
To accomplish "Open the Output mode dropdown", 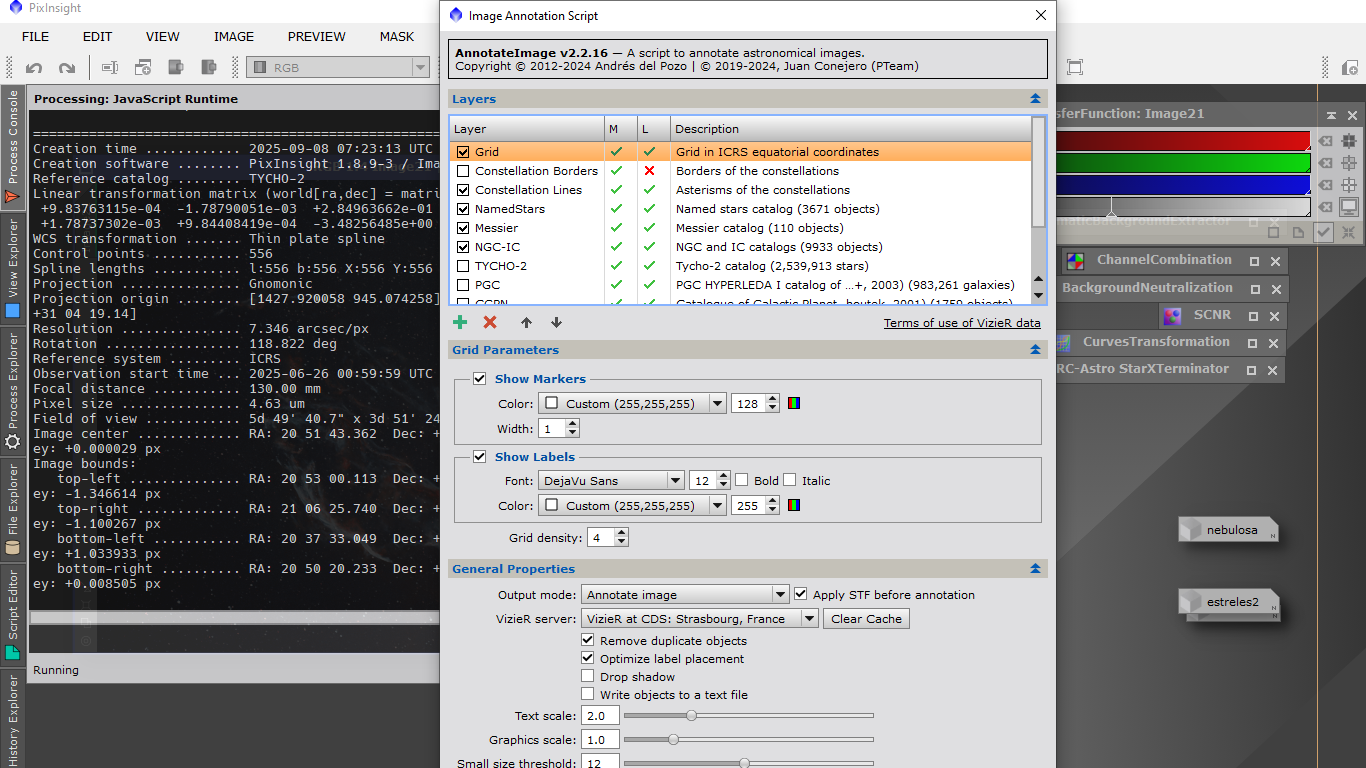I will tap(686, 595).
